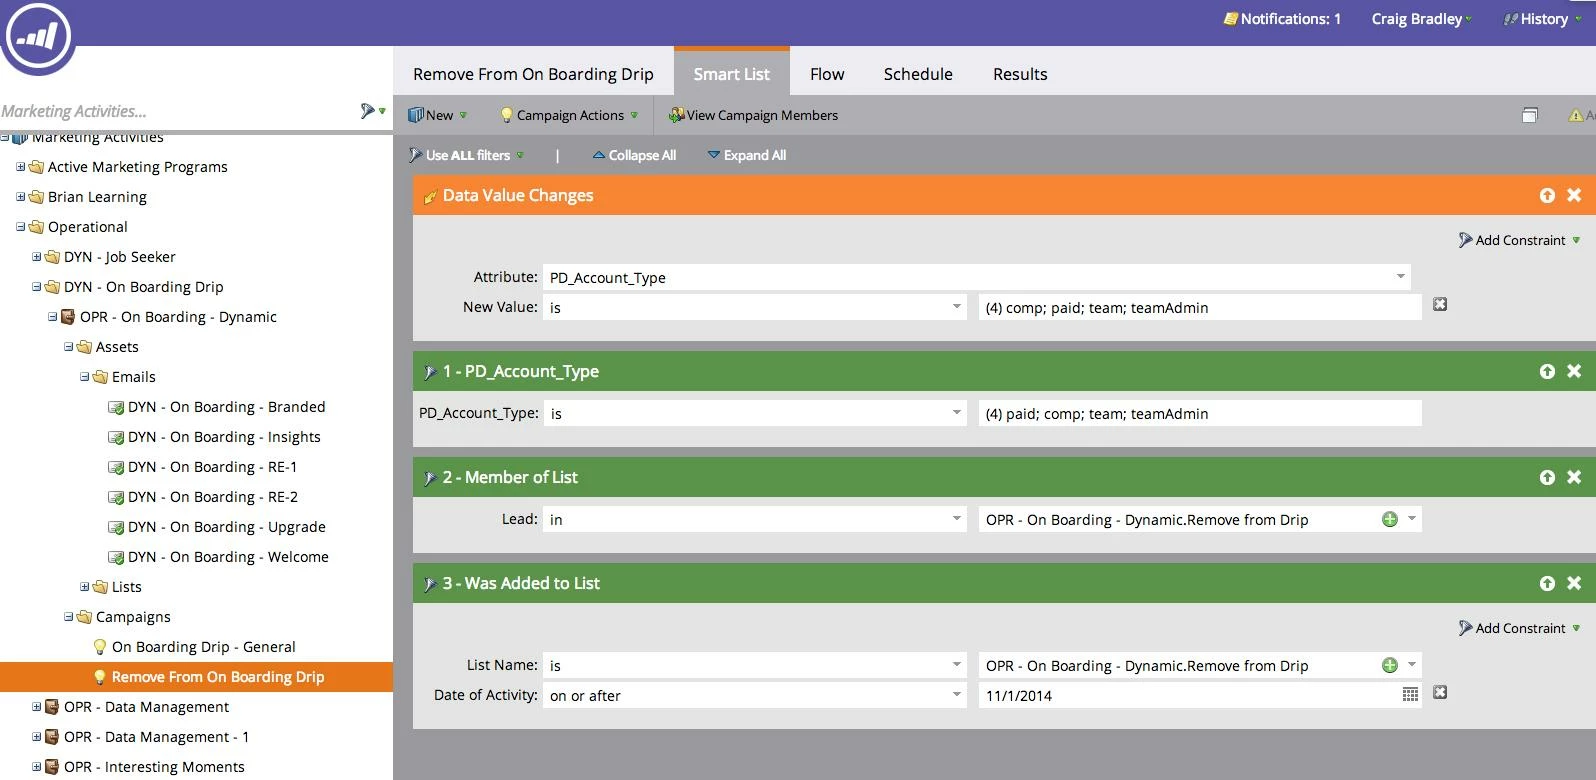Viewport: 1596px width, 780px height.
Task: Click the tree filter icon beside search
Action: point(373,111)
